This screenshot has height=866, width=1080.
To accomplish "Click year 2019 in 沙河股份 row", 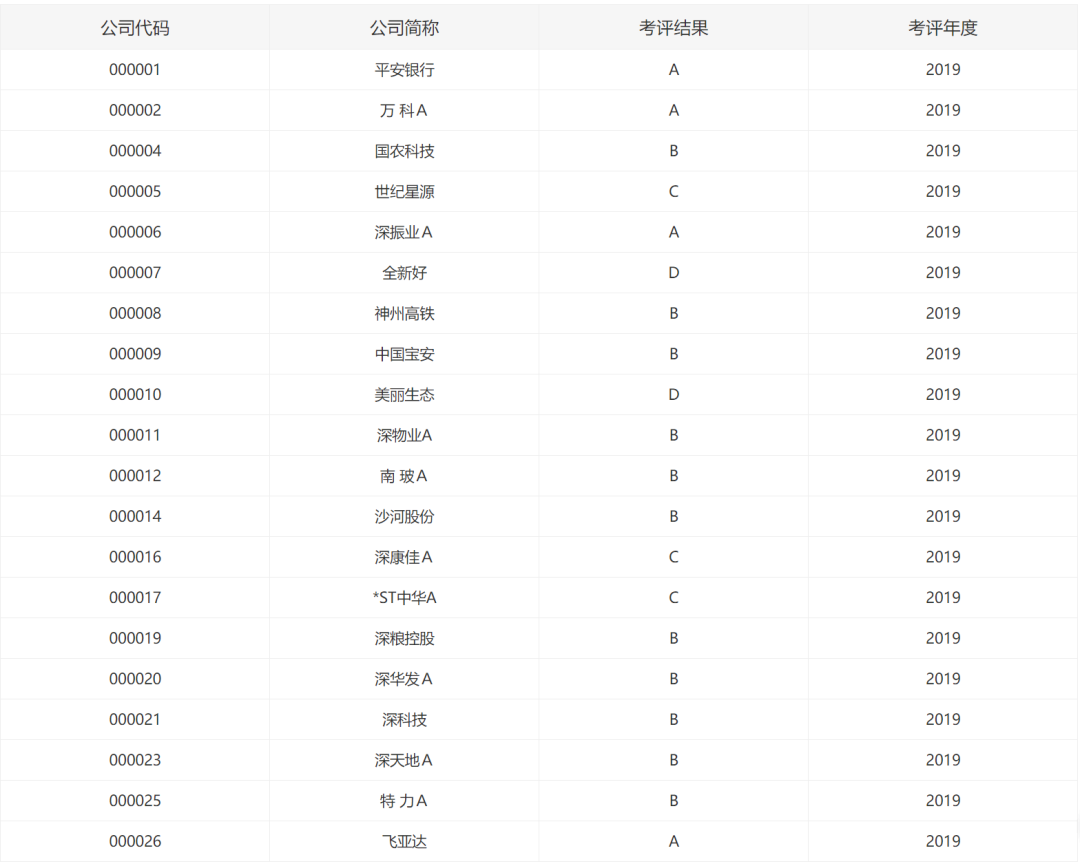I will 943,517.
